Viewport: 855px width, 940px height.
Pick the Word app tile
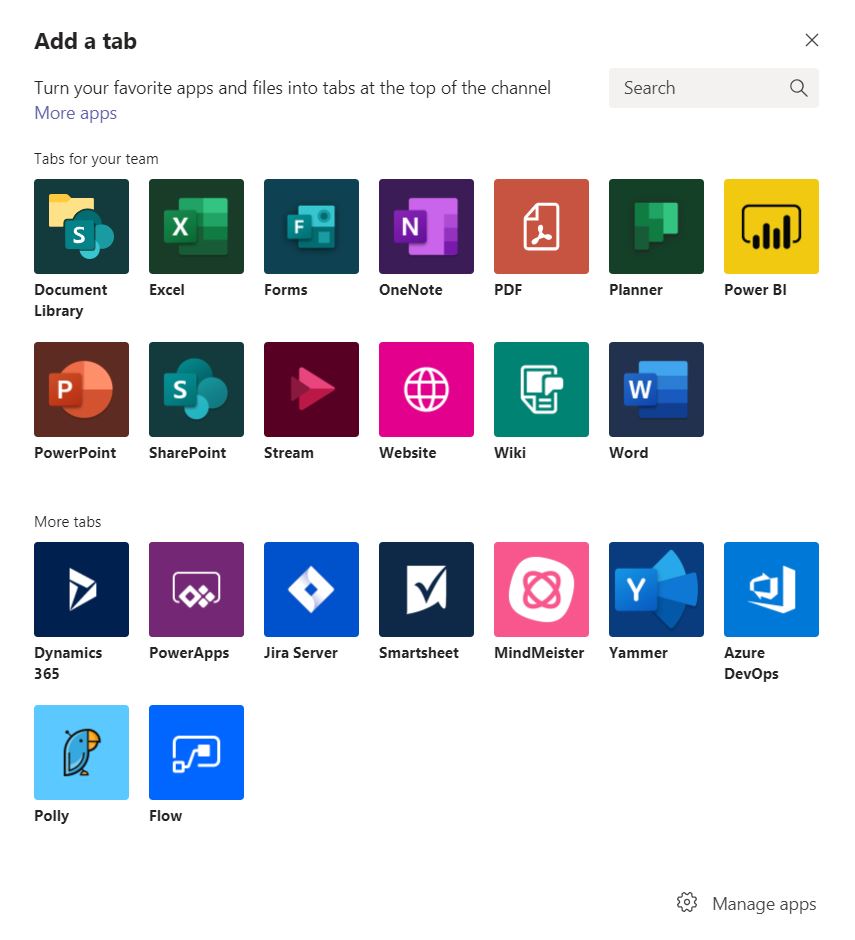(x=657, y=390)
